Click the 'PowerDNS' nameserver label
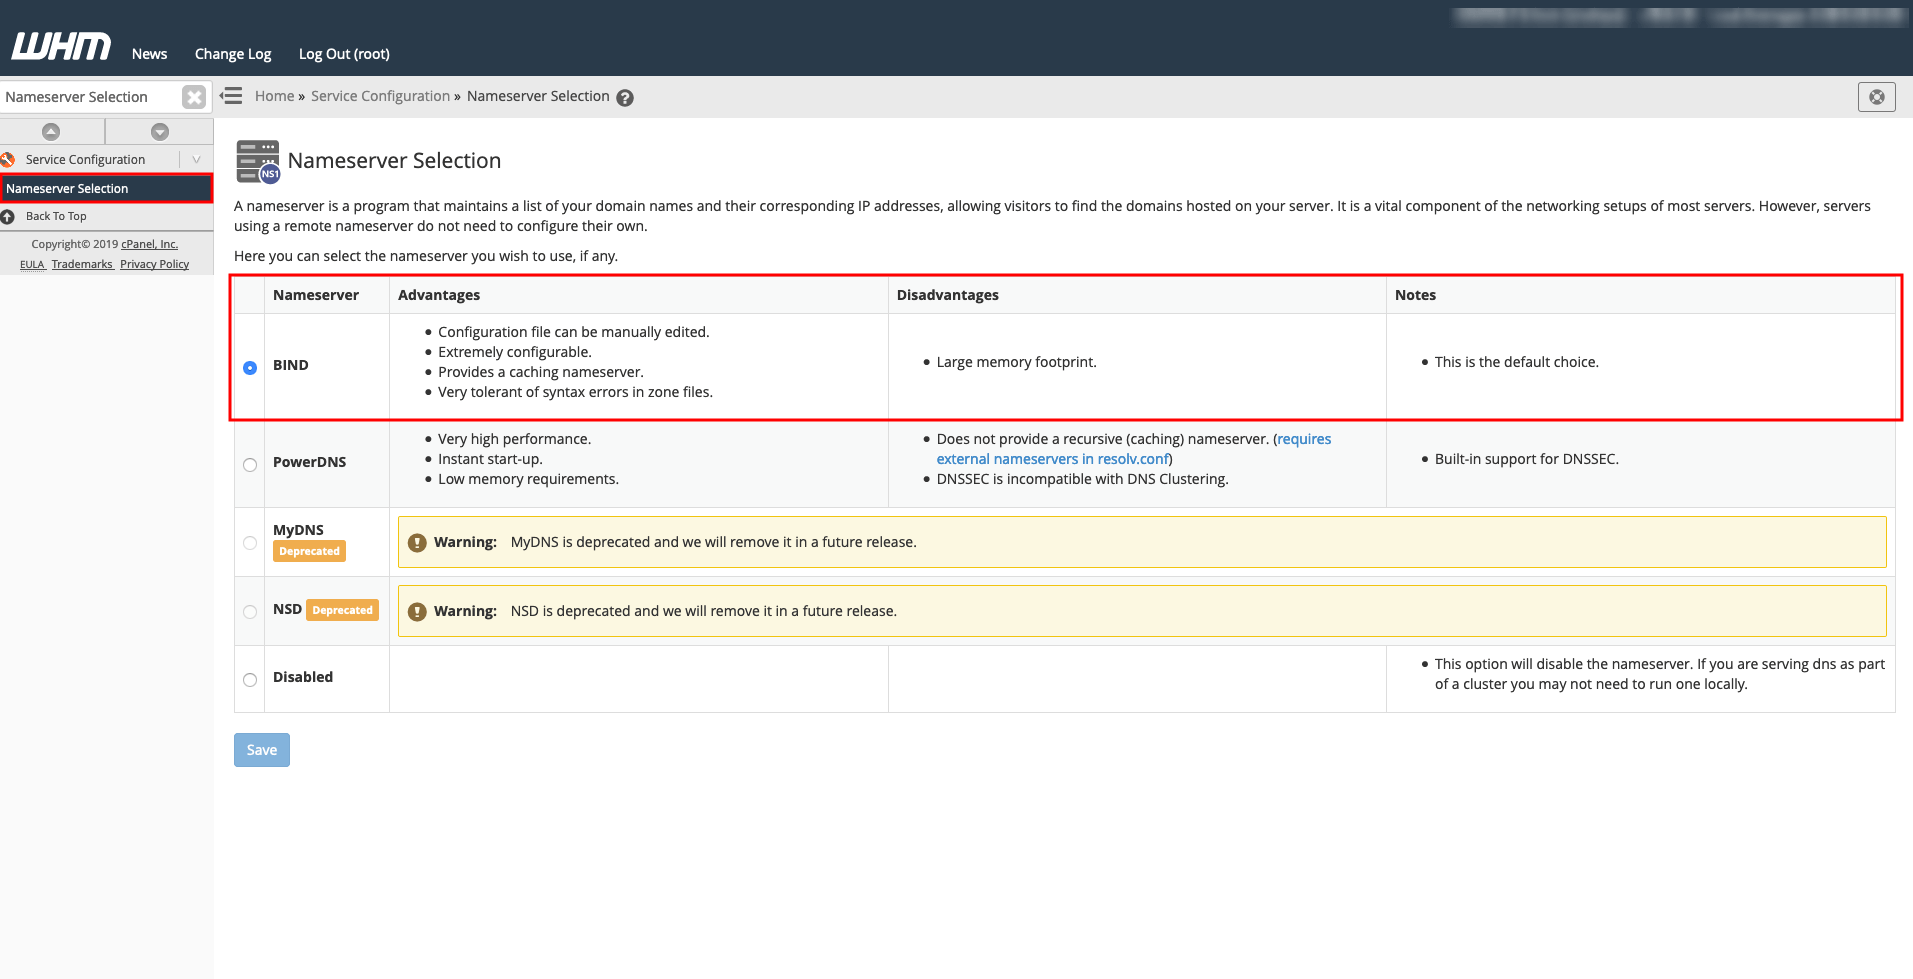Viewport: 1913px width, 979px height. click(x=309, y=462)
